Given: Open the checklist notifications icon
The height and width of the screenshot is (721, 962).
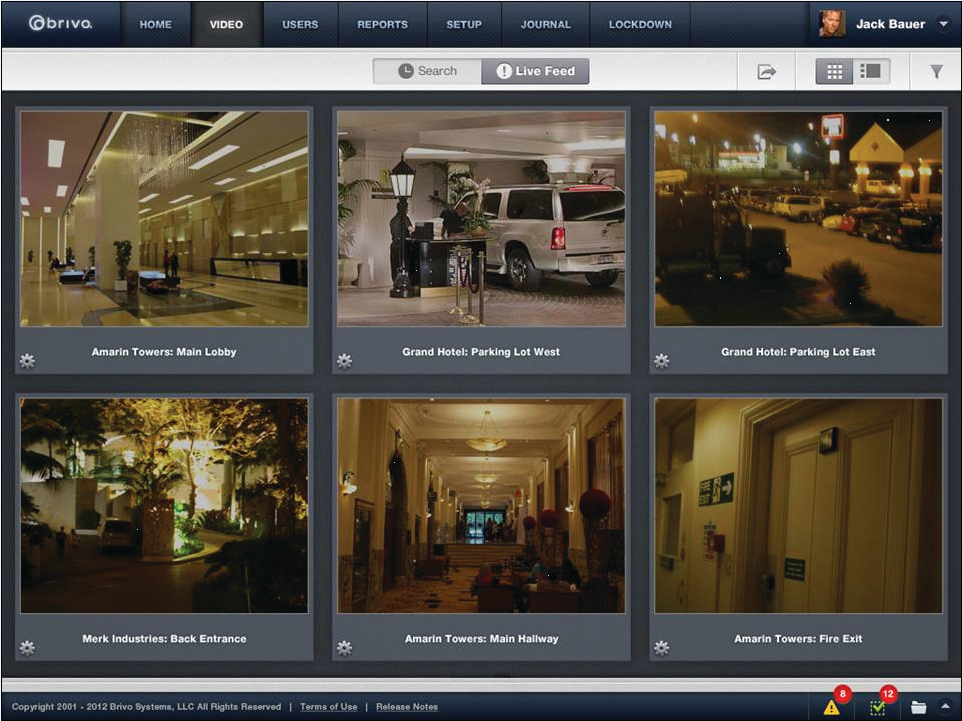Looking at the screenshot, I should point(878,707).
